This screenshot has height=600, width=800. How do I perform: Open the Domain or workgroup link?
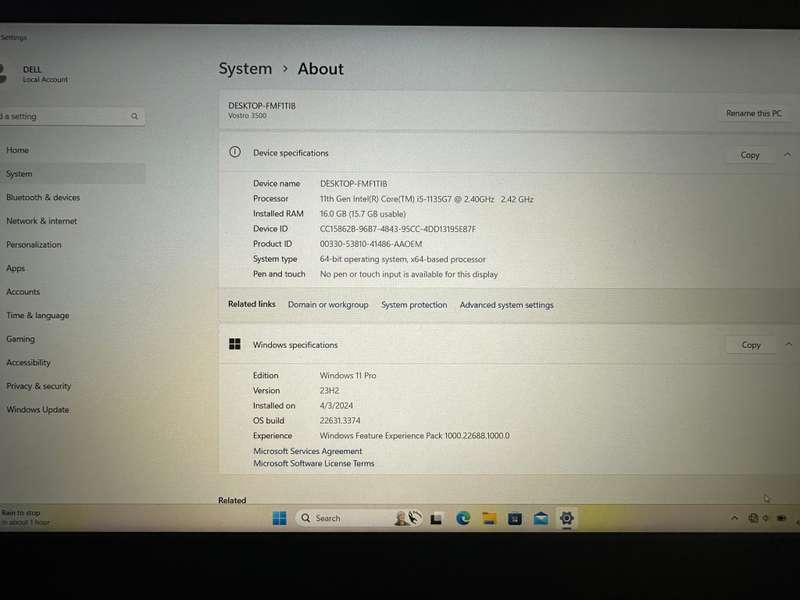click(x=328, y=305)
